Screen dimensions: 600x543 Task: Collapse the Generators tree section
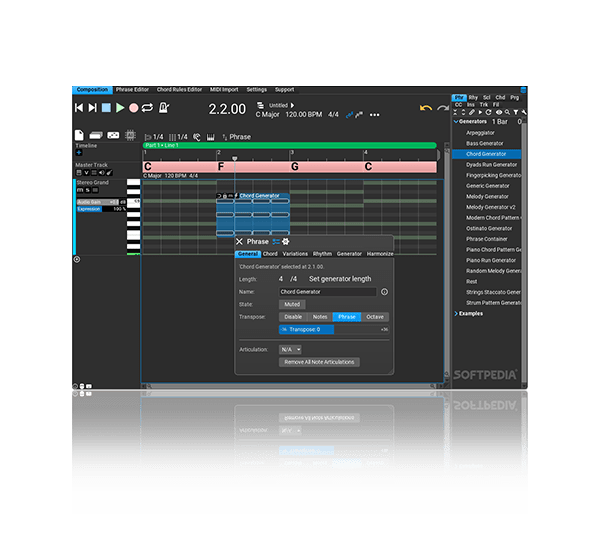click(x=456, y=122)
